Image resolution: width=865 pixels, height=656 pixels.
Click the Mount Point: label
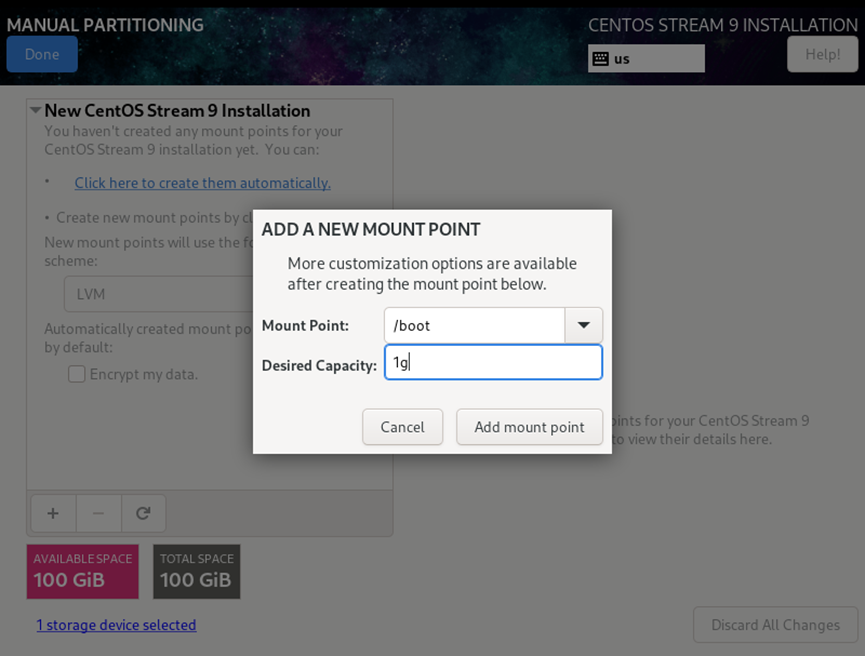305,326
